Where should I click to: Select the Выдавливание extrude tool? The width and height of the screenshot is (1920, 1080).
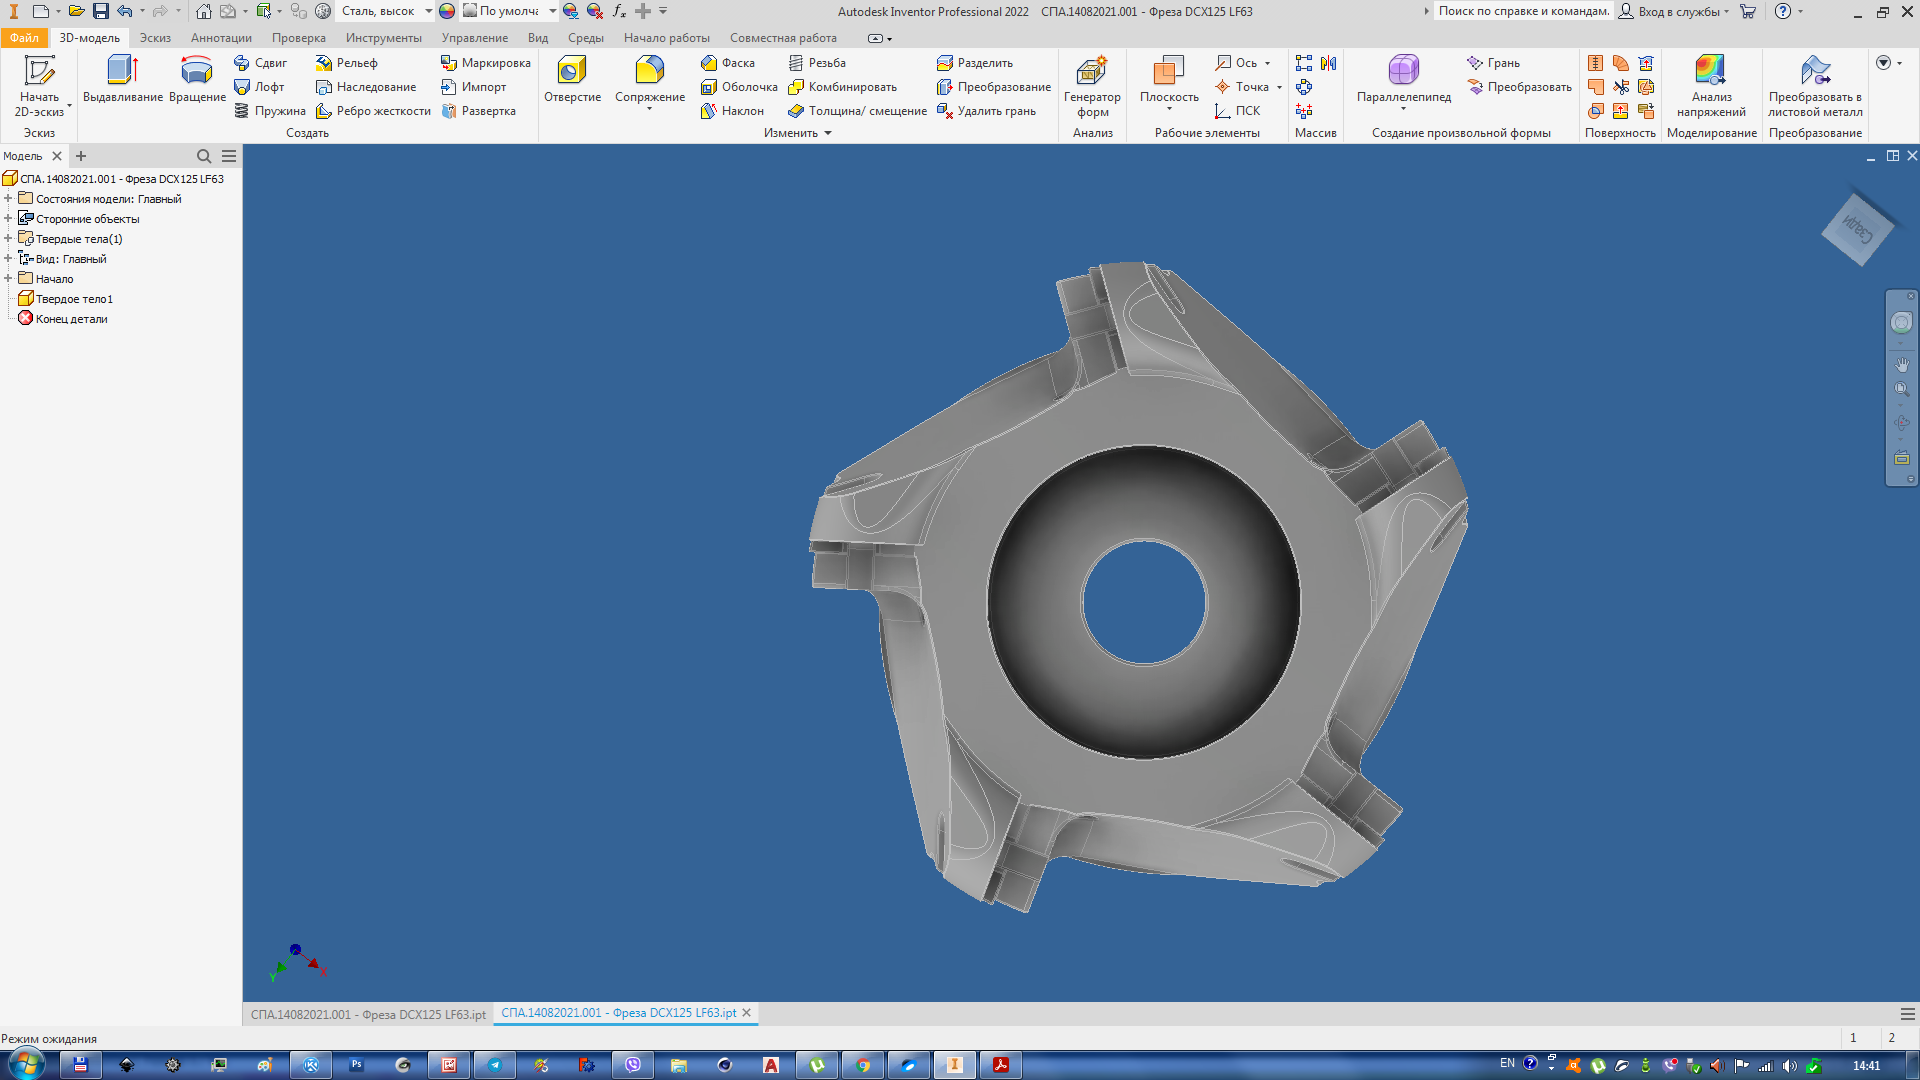point(122,80)
